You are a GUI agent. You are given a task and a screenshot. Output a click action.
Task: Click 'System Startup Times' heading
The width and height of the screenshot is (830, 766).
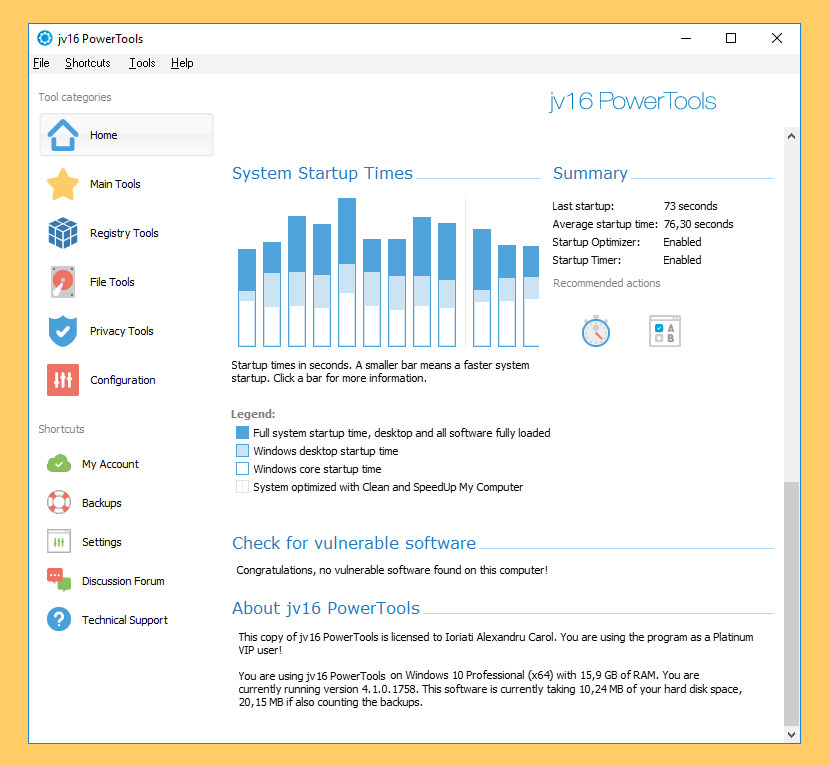coord(322,173)
